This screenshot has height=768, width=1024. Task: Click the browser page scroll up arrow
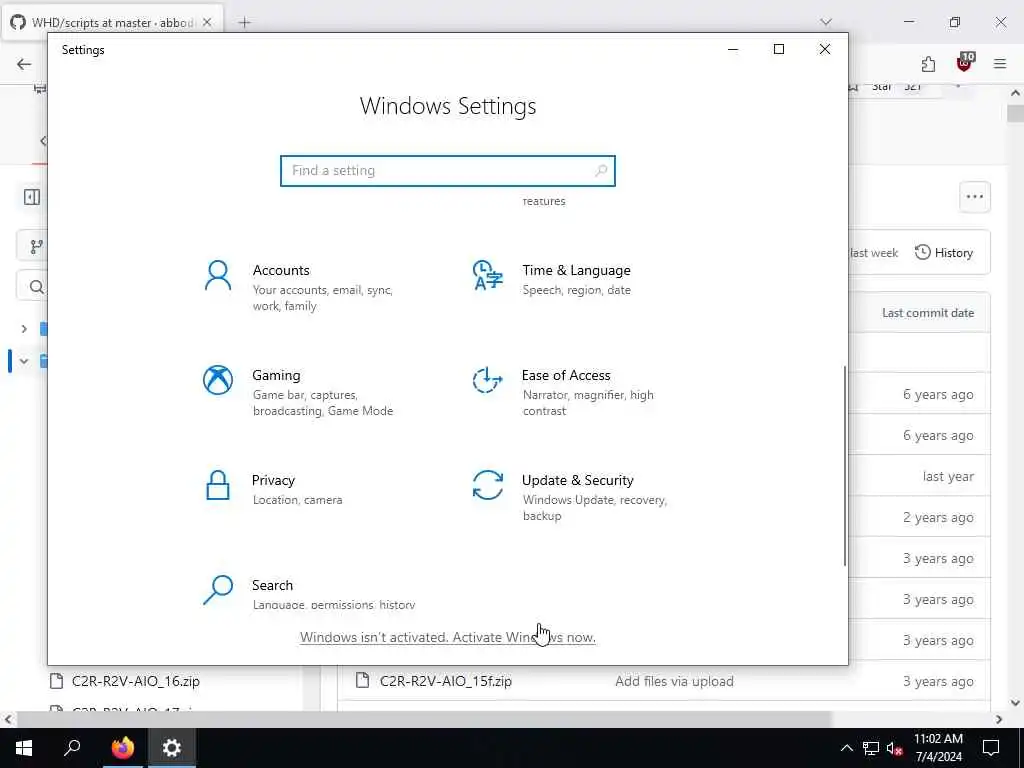coord(1015,93)
